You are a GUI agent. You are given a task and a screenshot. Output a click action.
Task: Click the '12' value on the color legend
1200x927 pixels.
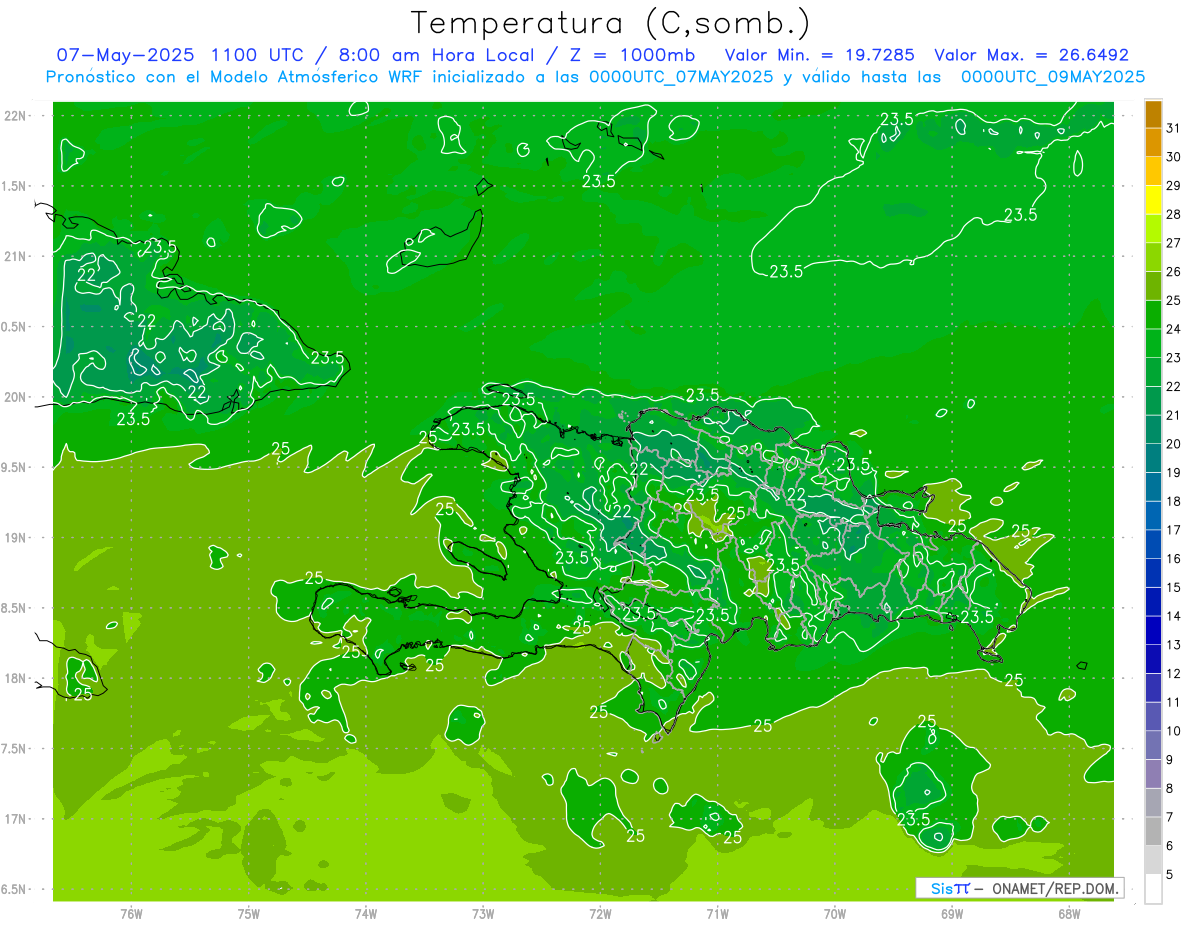click(1174, 673)
